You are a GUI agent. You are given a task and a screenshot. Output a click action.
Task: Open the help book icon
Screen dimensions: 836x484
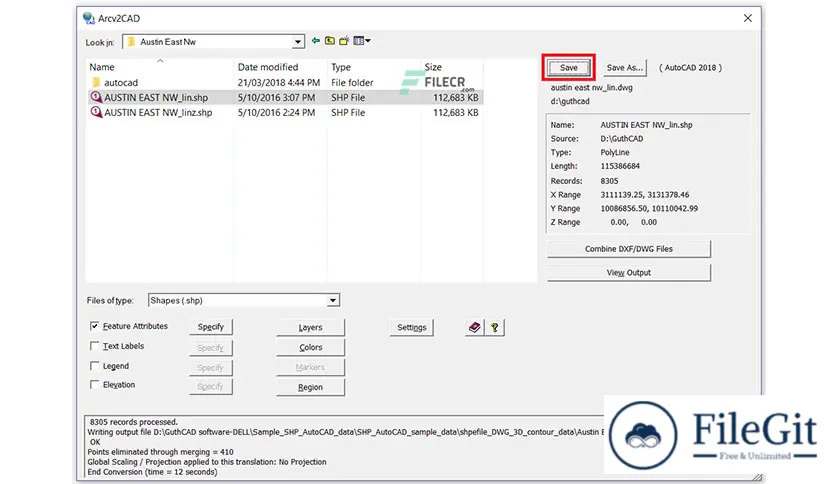(x=475, y=327)
